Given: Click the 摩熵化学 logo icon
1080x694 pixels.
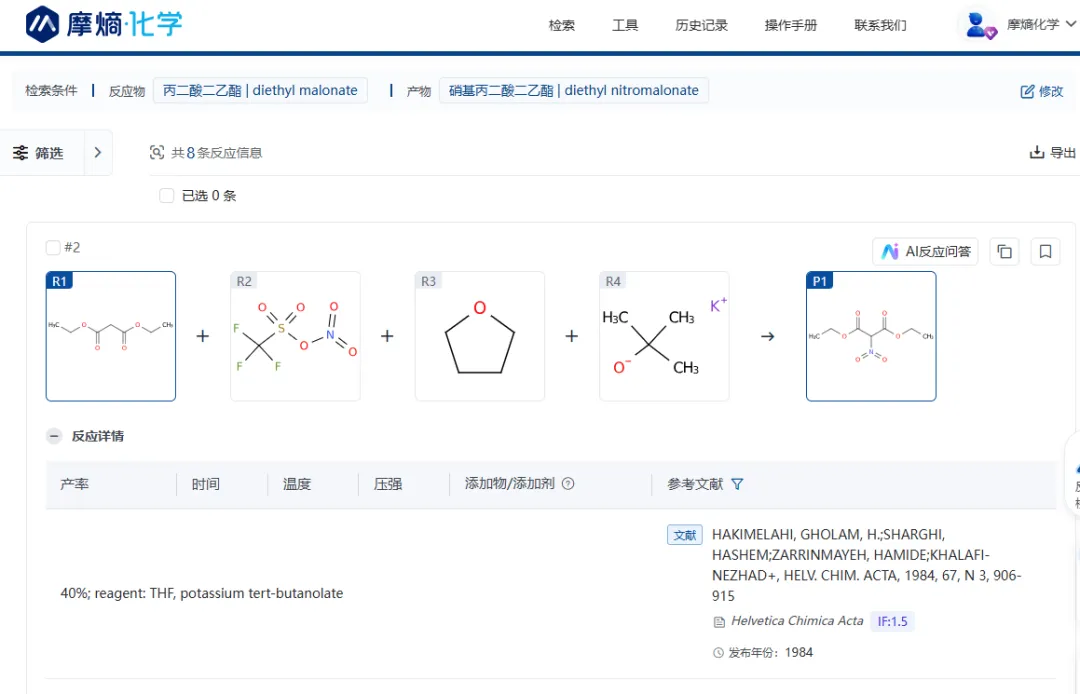Looking at the screenshot, I should [42, 24].
